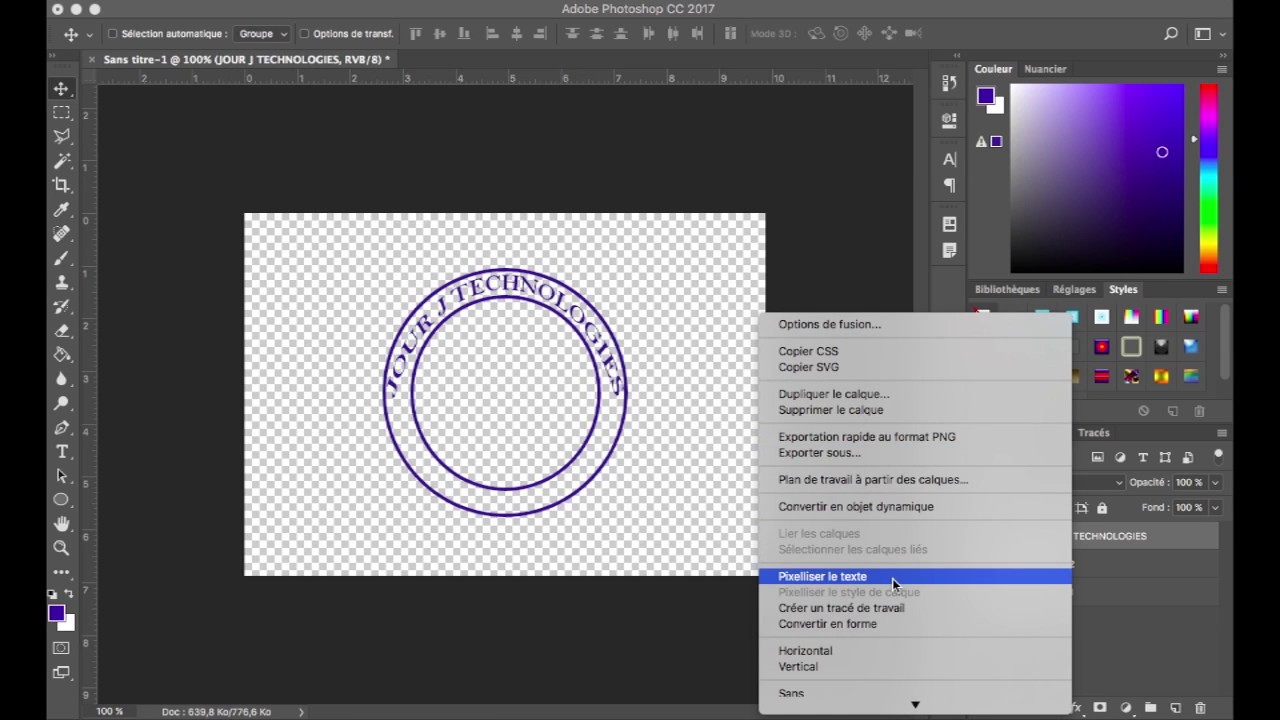Enable Options de transf. checkbox
The image size is (1280, 720).
coord(304,34)
